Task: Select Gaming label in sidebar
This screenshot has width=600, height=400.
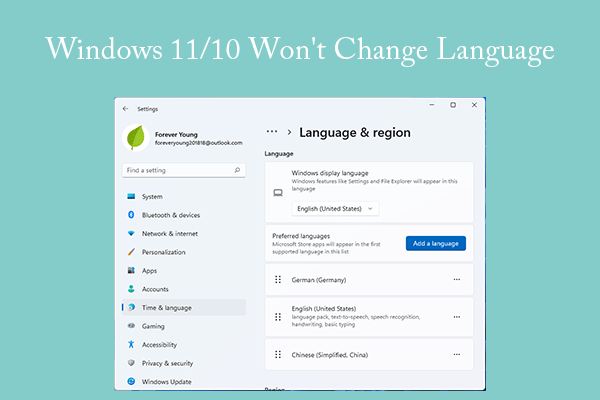Action: click(153, 326)
